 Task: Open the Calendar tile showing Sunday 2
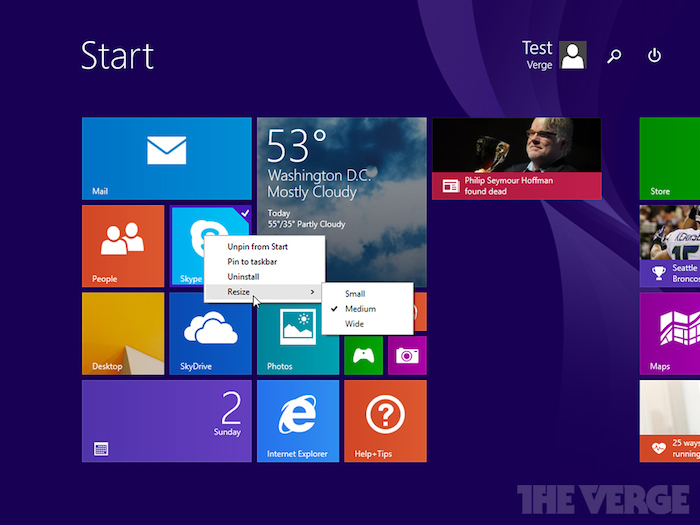[x=167, y=421]
